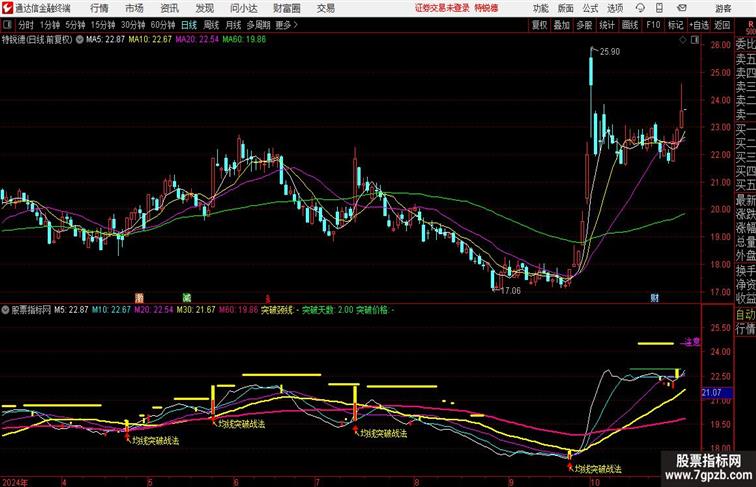The height and width of the screenshot is (487, 756).
Task: Click +自选 to add to watchlist
Action: pyautogui.click(x=699, y=25)
